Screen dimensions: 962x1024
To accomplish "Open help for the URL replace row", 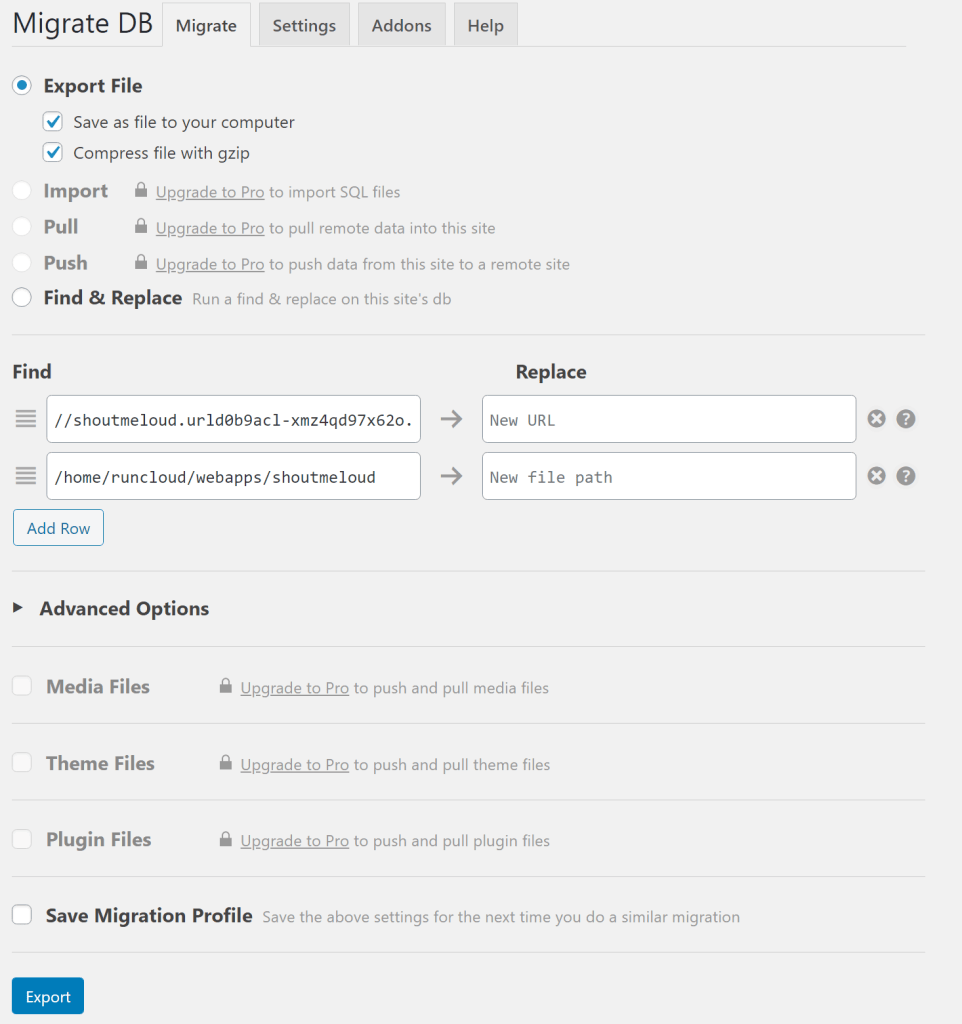I will 905,419.
